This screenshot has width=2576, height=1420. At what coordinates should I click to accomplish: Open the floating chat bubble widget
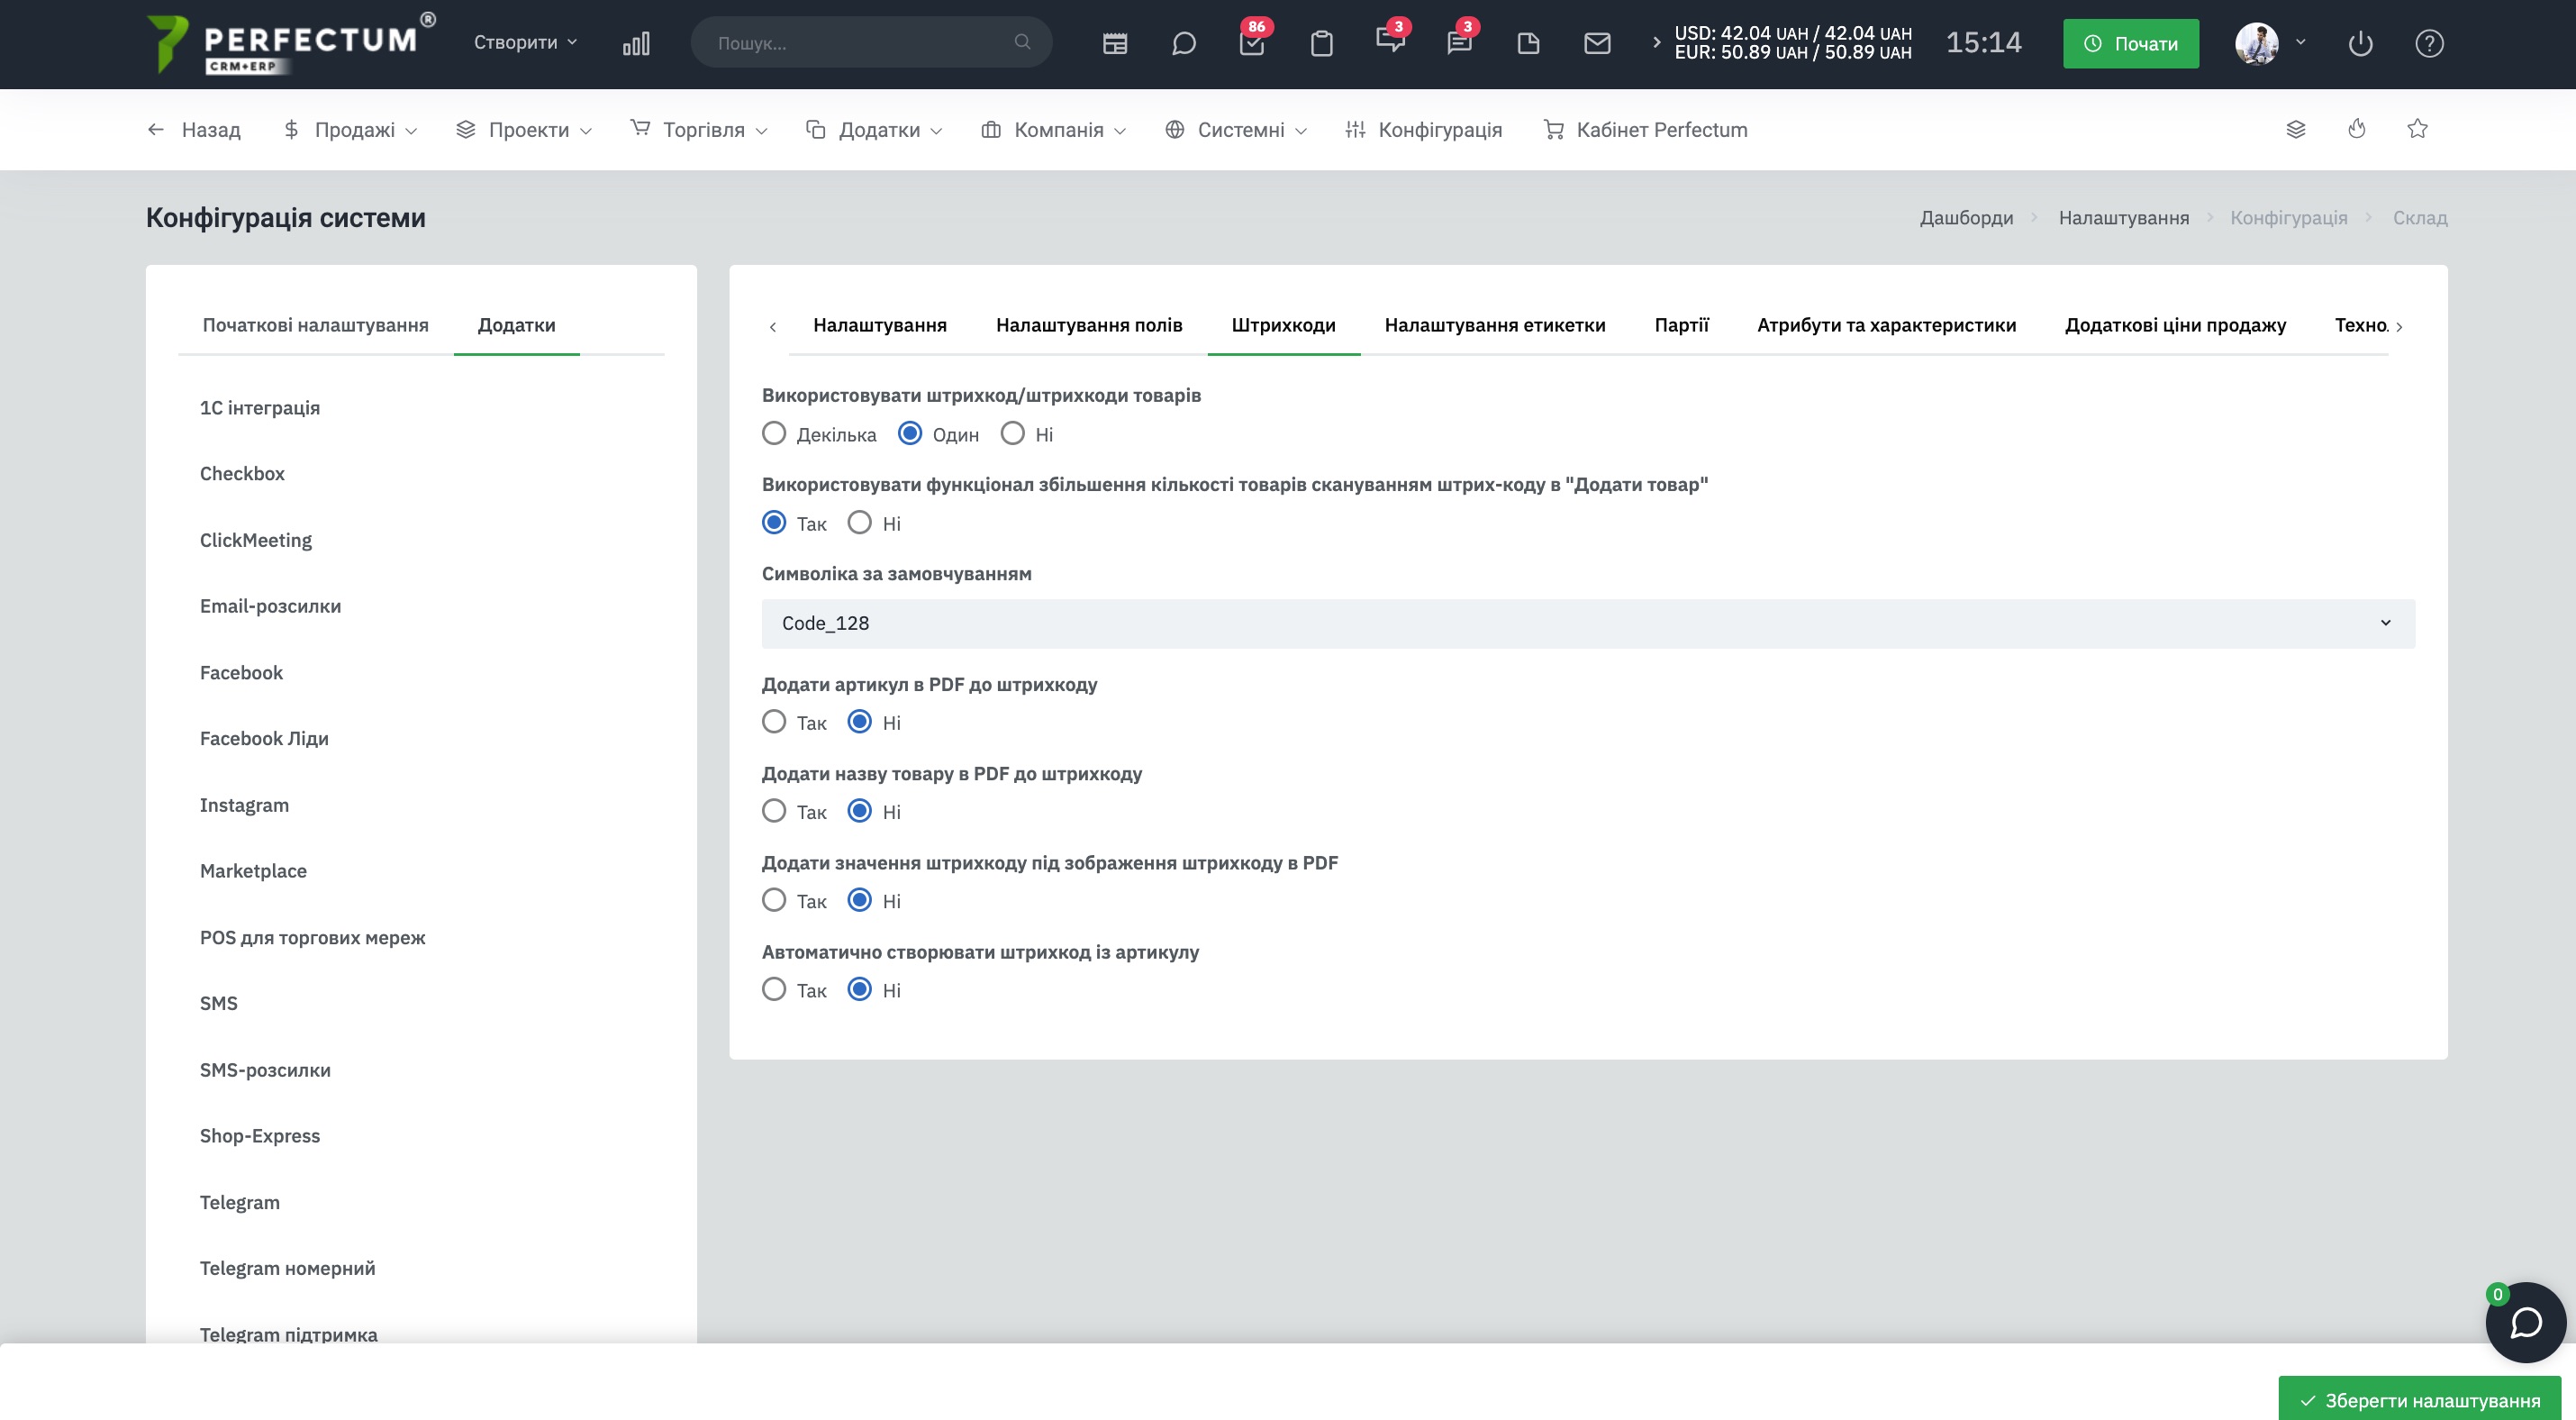click(2525, 1322)
